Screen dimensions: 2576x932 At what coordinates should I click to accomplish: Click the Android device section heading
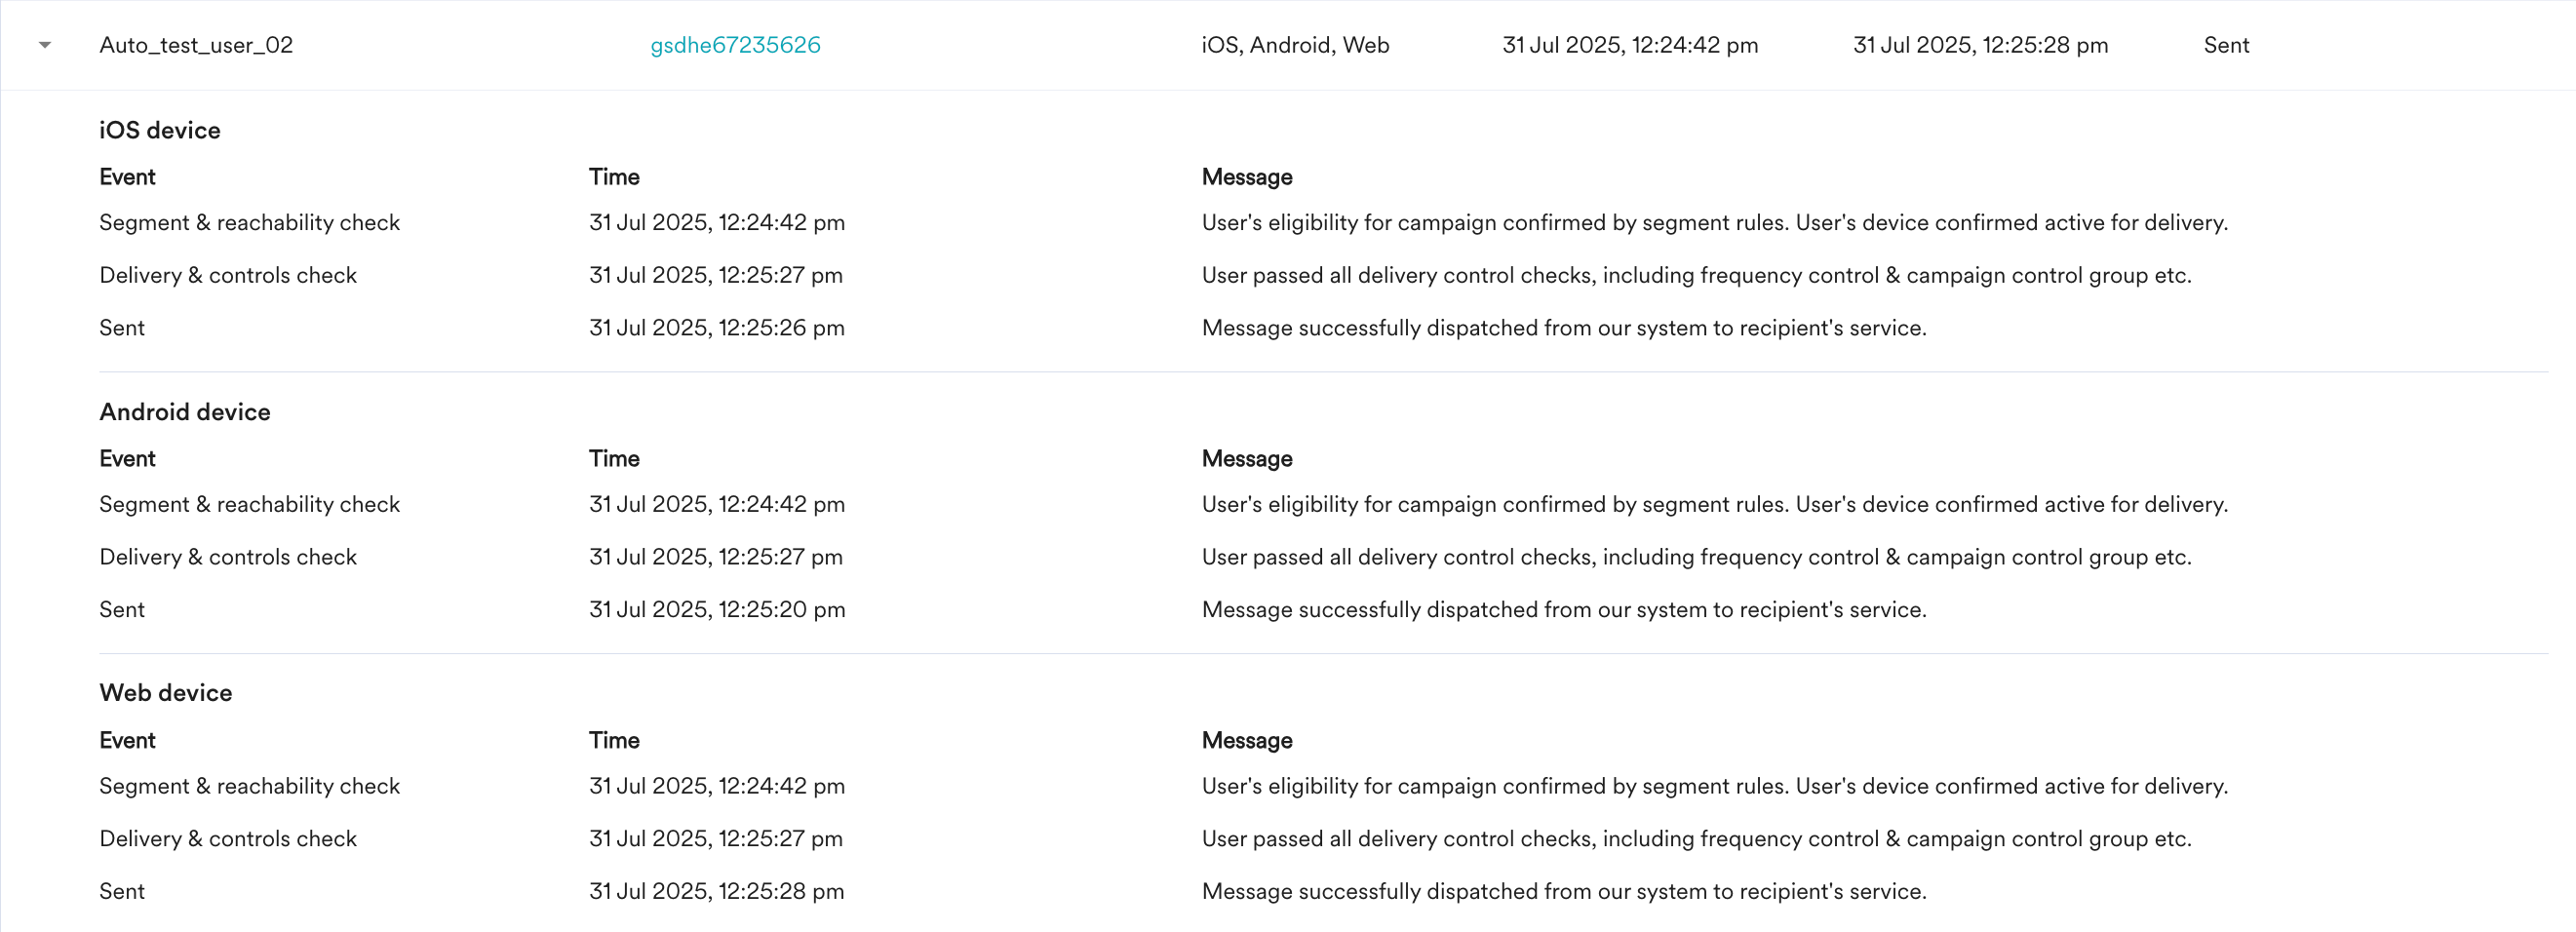(x=185, y=412)
